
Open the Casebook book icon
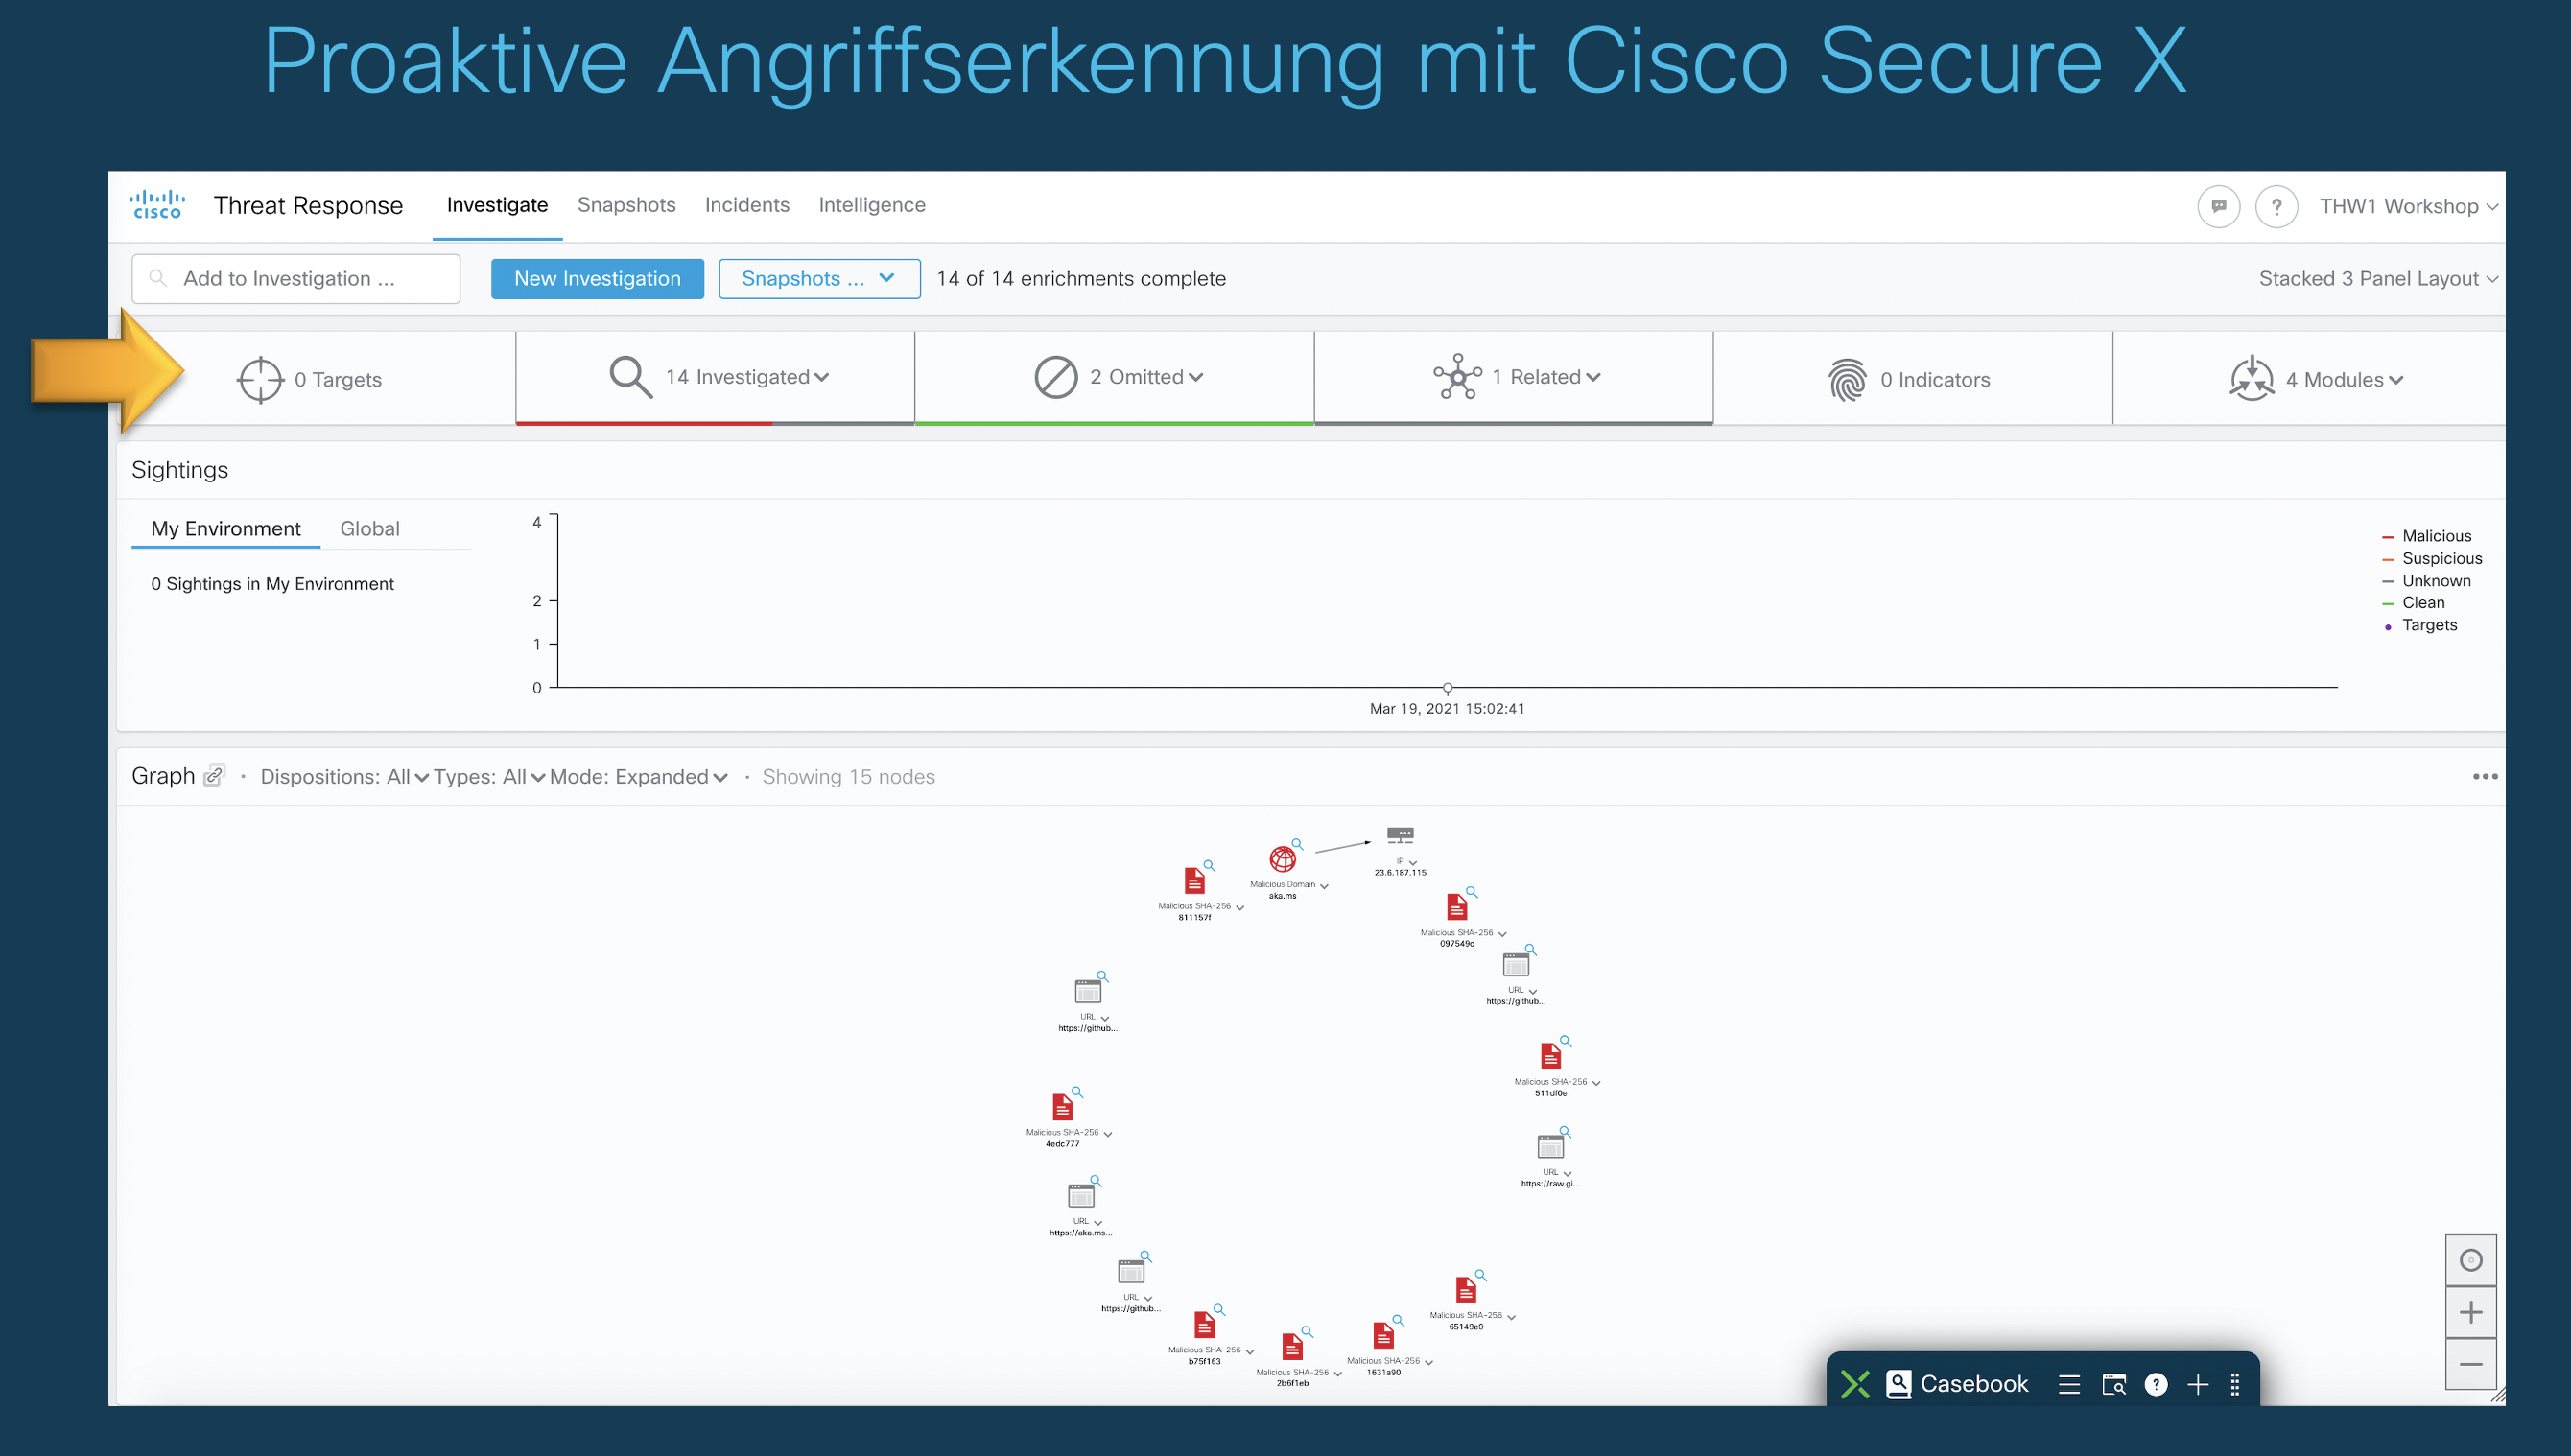click(x=1898, y=1383)
